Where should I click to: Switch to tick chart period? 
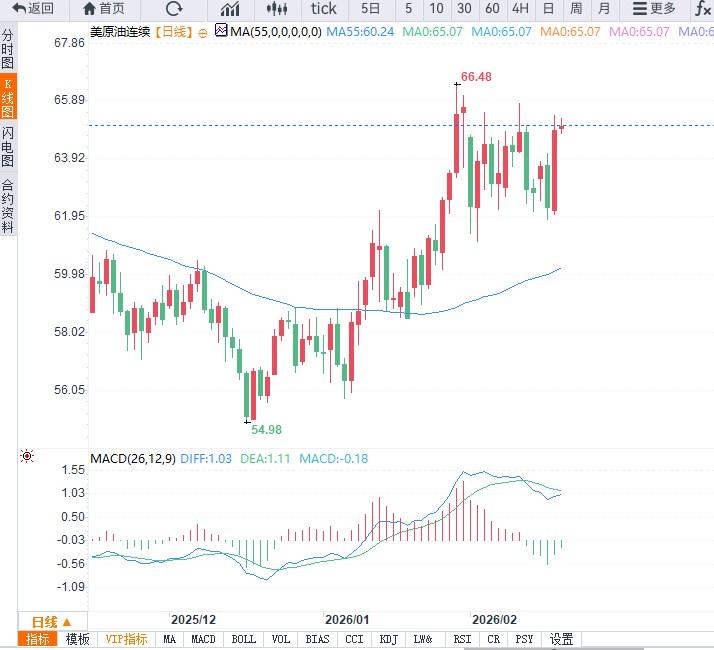[324, 9]
